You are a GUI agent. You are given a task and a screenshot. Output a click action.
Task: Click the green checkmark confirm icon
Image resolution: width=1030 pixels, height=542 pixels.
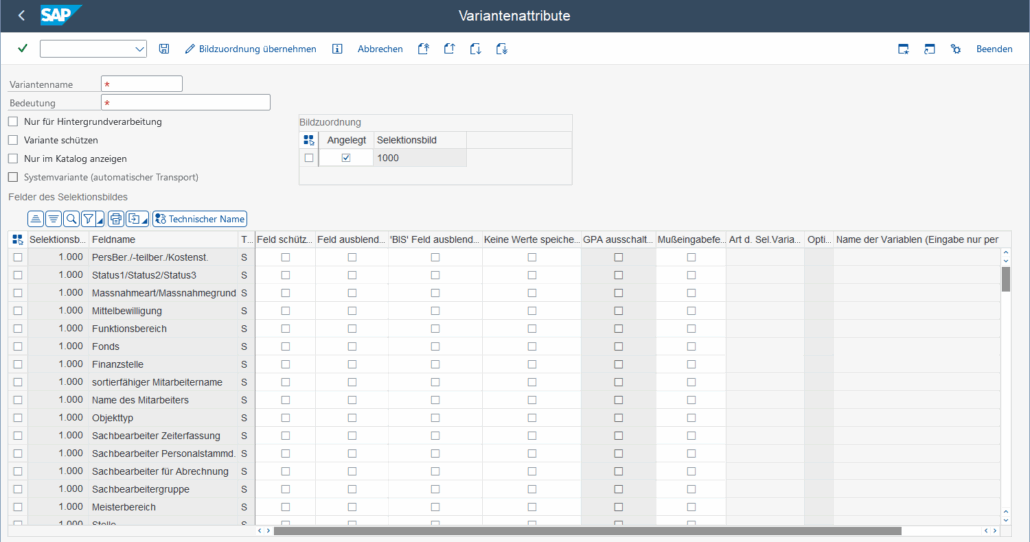click(x=22, y=49)
